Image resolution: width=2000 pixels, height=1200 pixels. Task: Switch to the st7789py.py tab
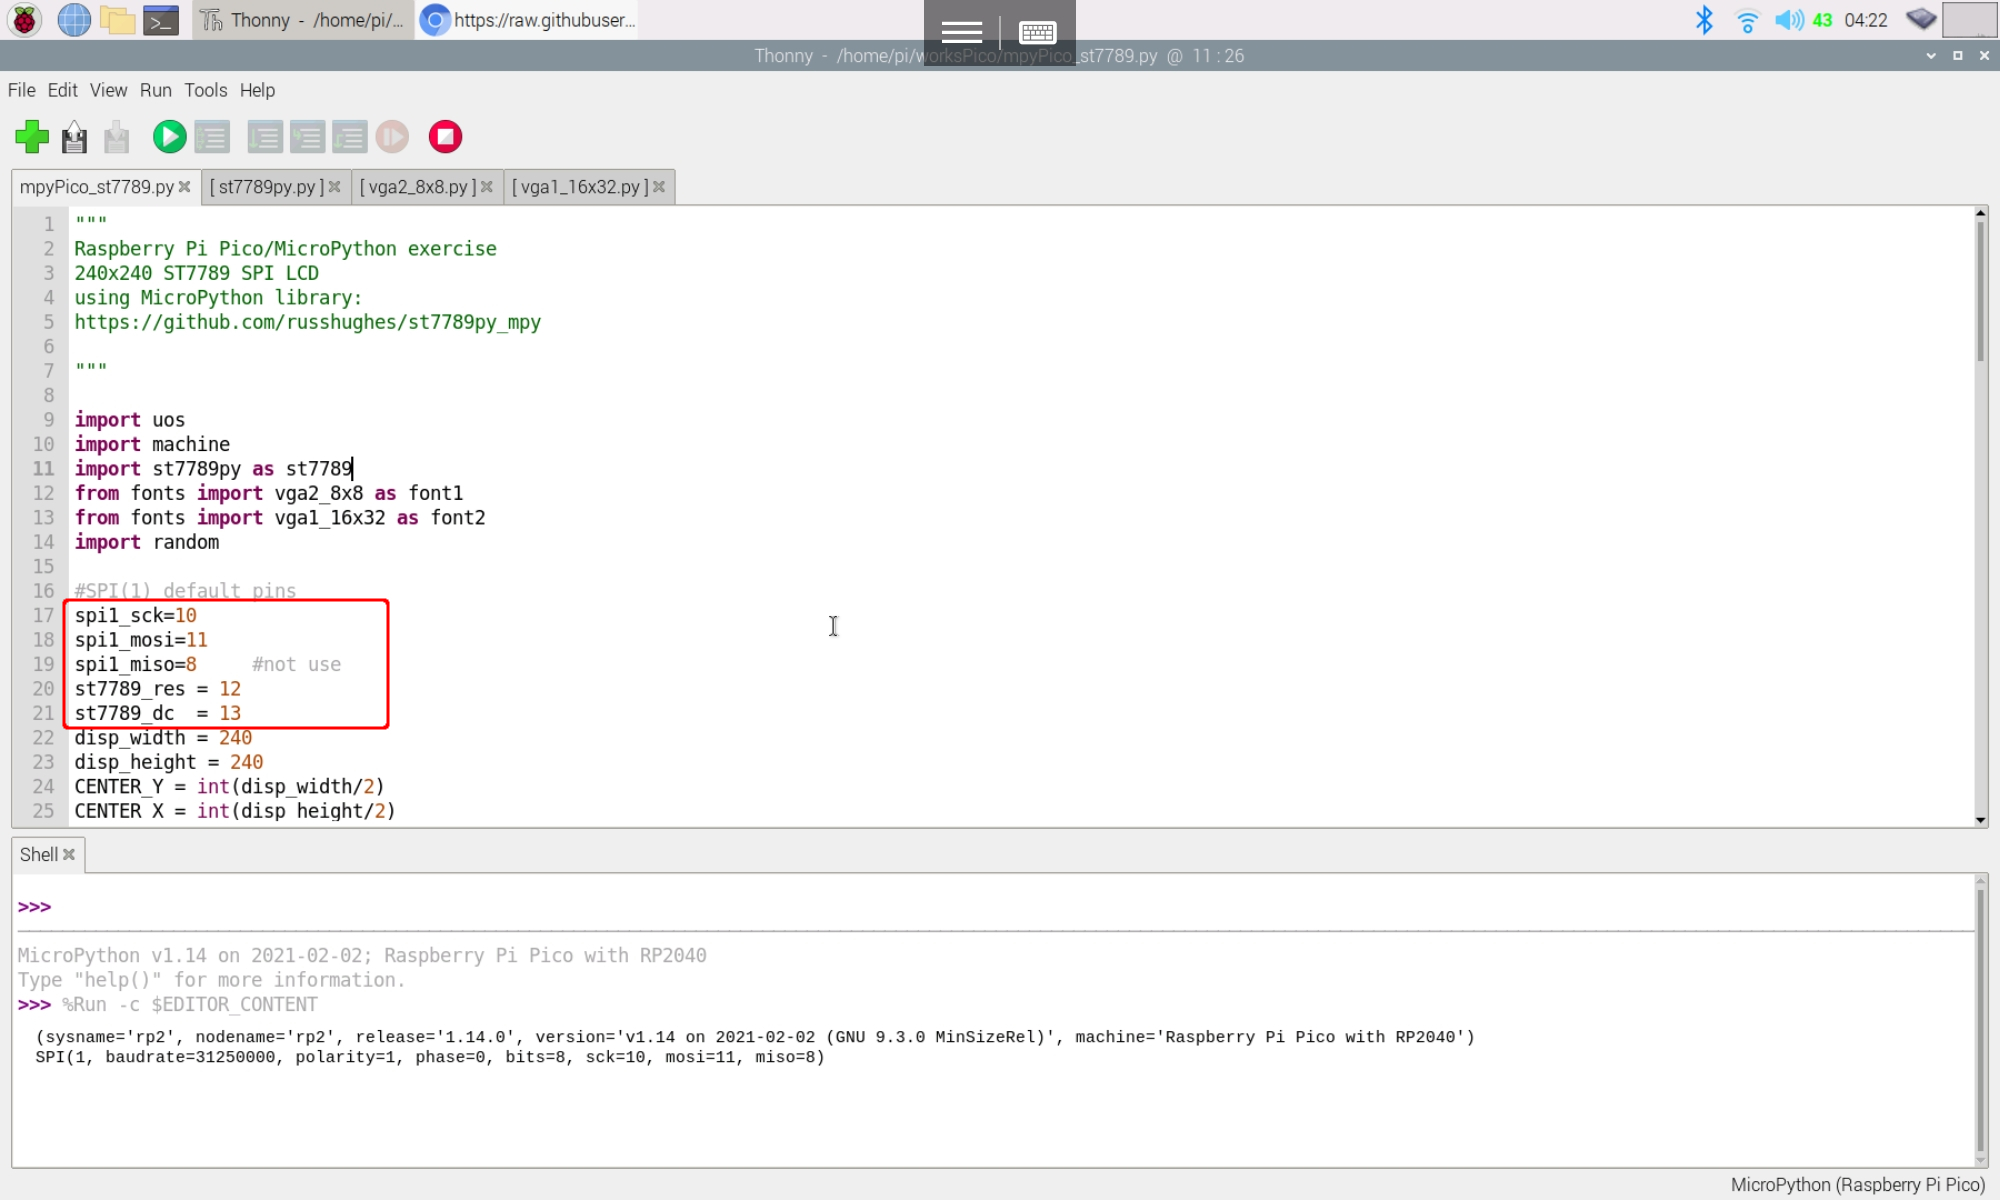[x=266, y=187]
